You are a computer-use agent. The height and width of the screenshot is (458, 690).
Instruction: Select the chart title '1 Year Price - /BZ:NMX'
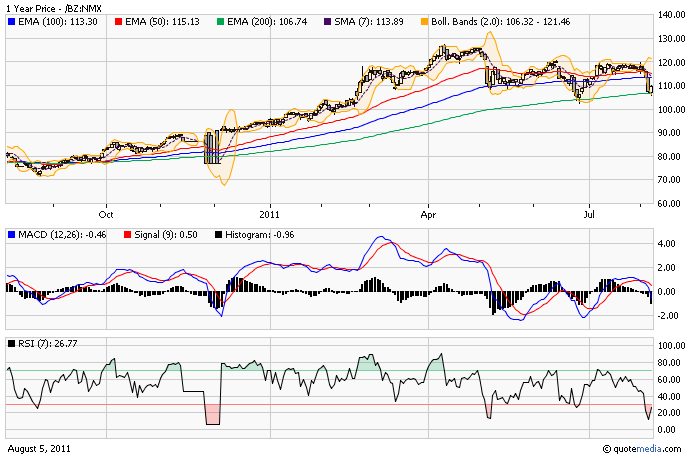54,8
